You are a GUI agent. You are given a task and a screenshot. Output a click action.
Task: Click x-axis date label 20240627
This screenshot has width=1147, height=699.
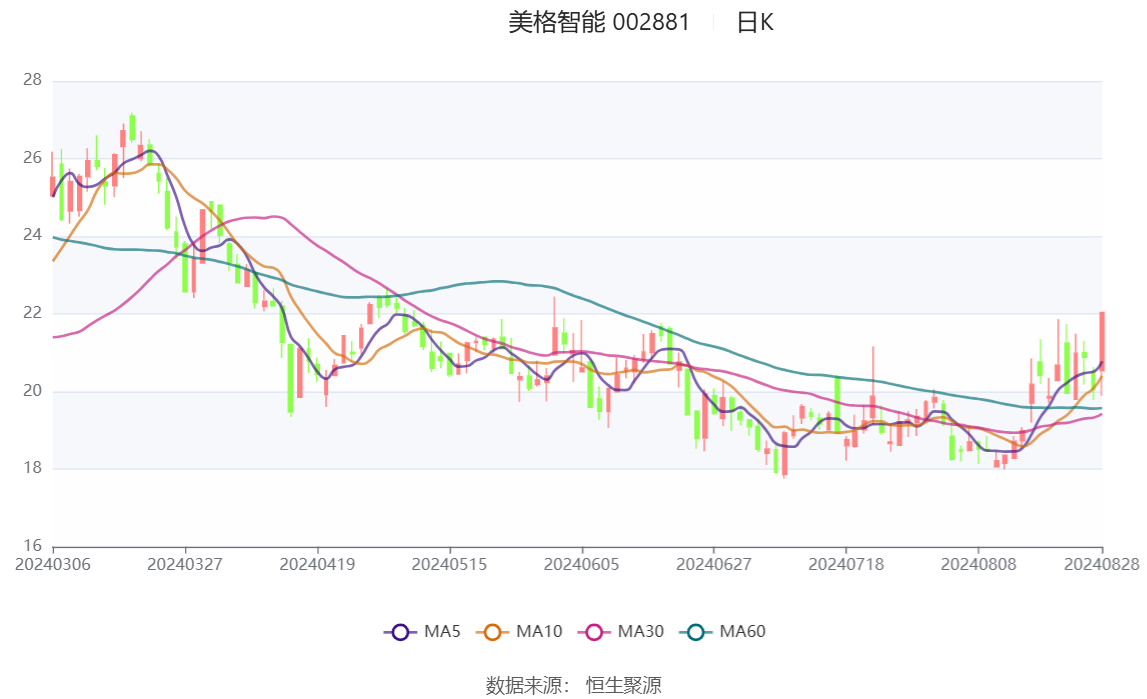[x=714, y=564]
